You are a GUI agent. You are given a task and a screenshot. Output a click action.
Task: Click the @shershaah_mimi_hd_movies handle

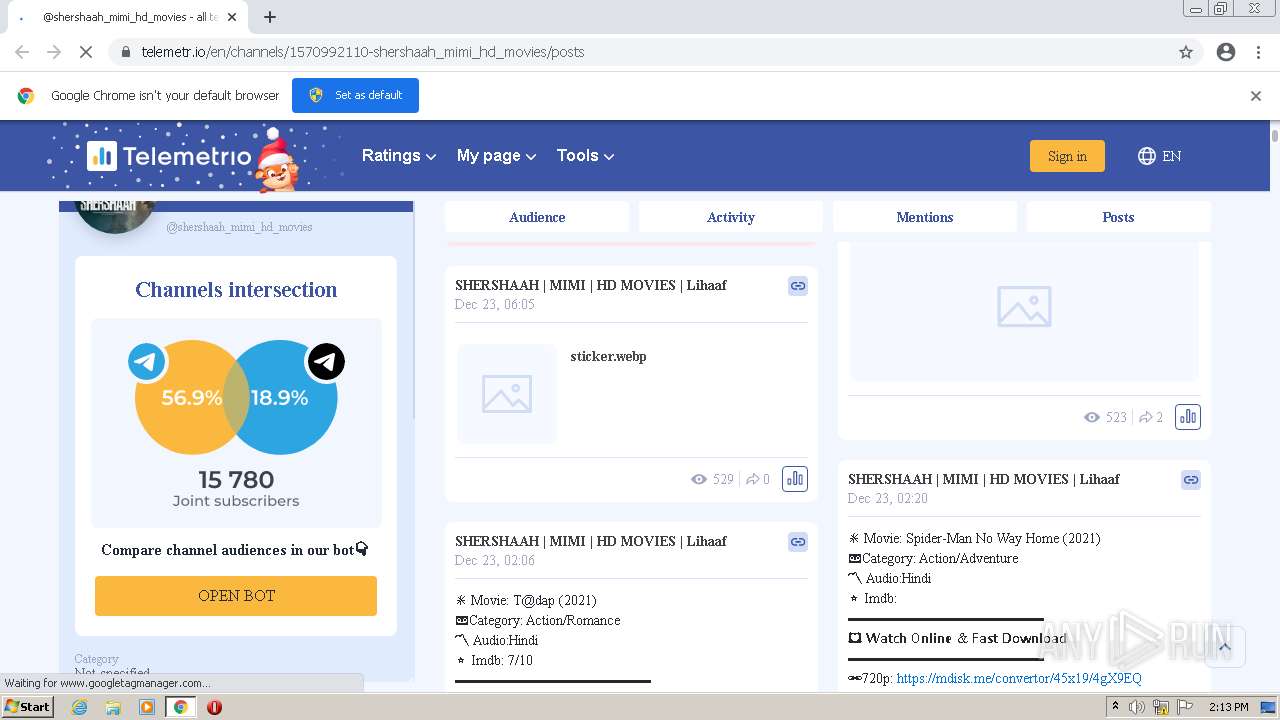[x=239, y=227]
